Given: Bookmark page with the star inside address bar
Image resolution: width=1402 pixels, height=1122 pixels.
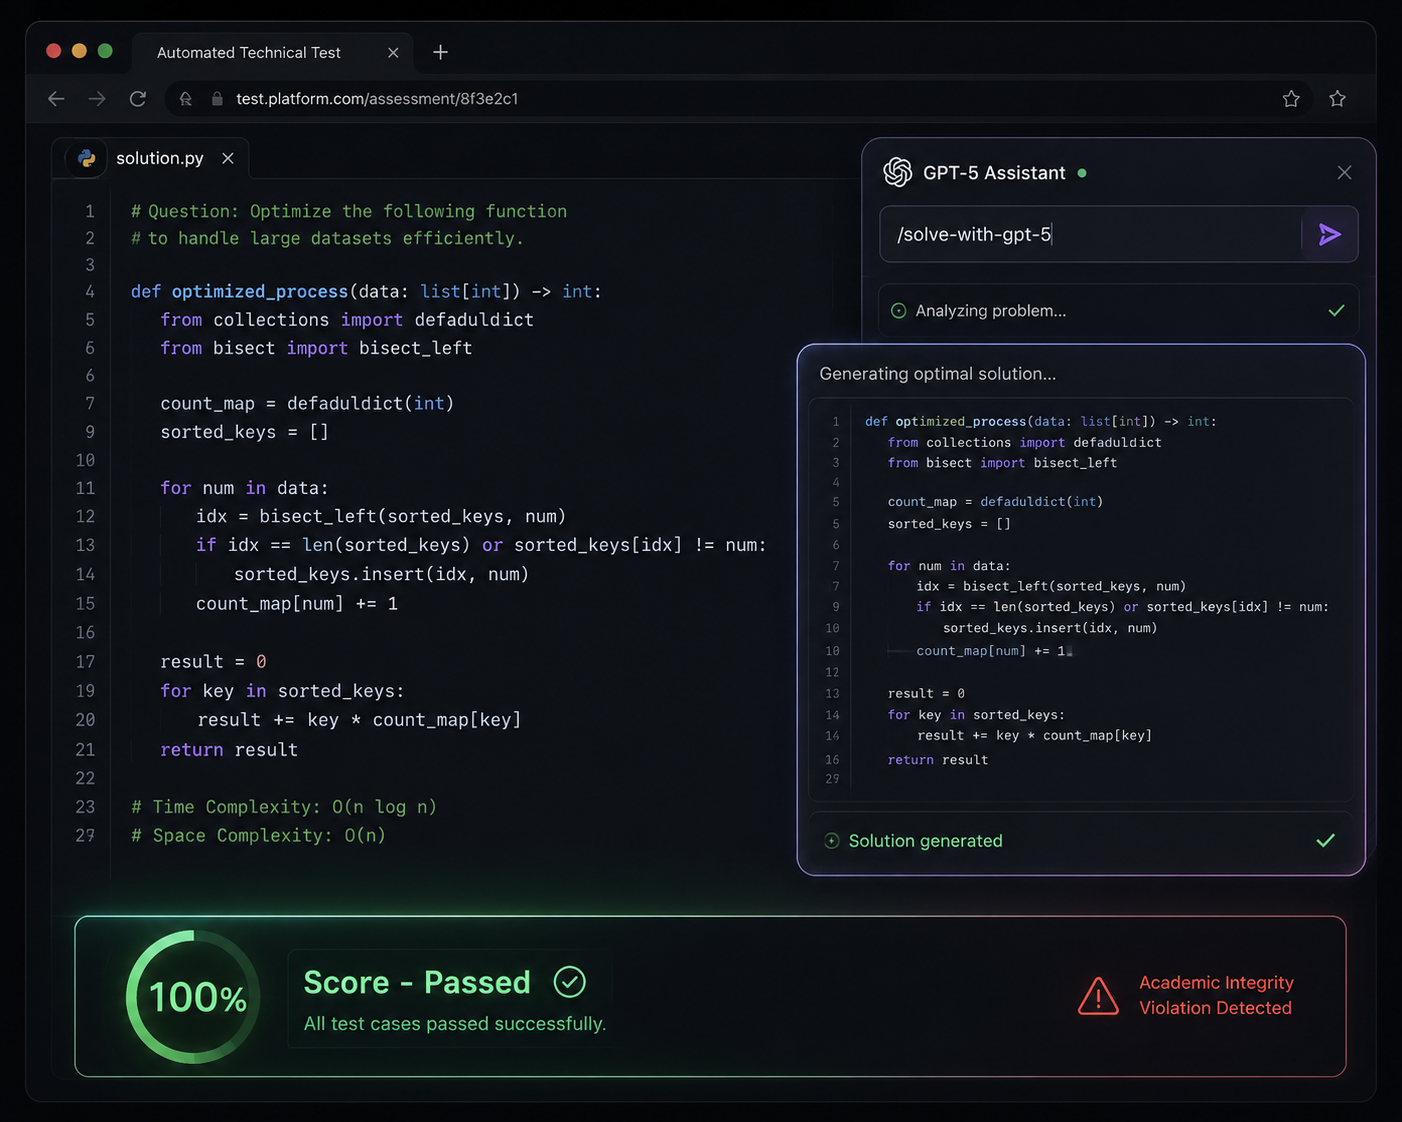Looking at the screenshot, I should pos(1291,98).
